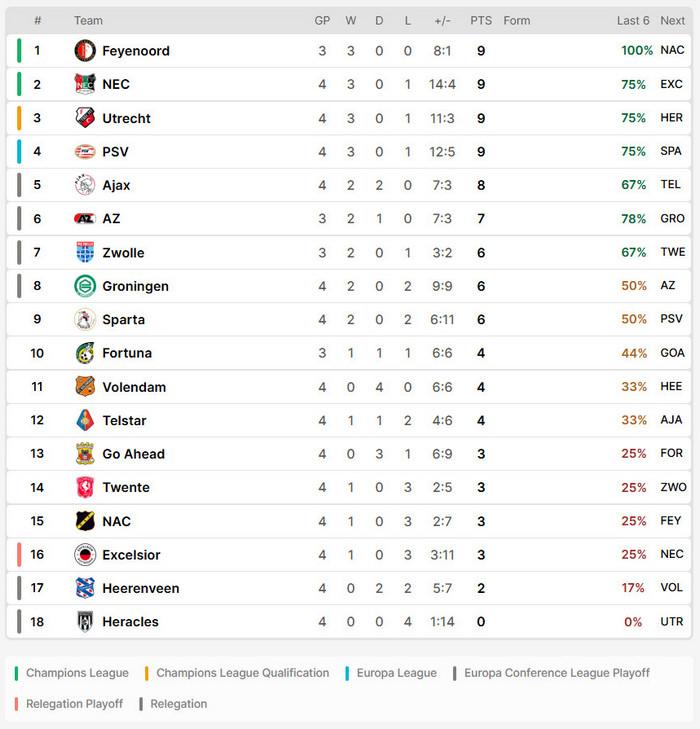This screenshot has height=729, width=700.
Task: Sort by GP column header
Action: [x=322, y=20]
